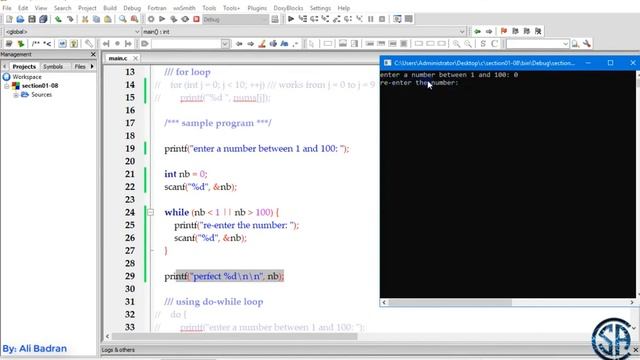Screen dimensions: 640x360
Task: Redo the last undone edit
Action: 70,19
